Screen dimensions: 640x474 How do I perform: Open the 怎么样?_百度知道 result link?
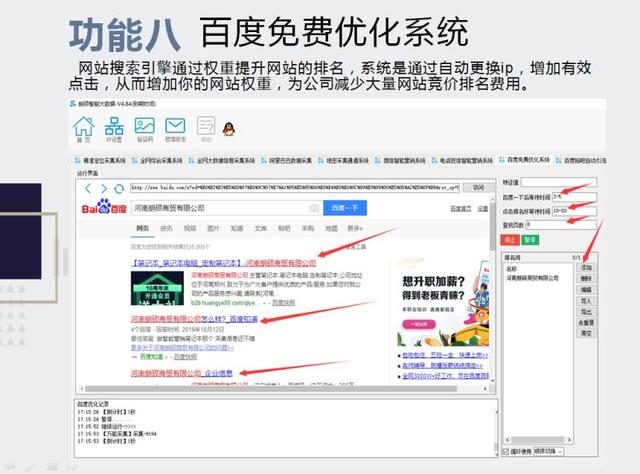(x=194, y=319)
